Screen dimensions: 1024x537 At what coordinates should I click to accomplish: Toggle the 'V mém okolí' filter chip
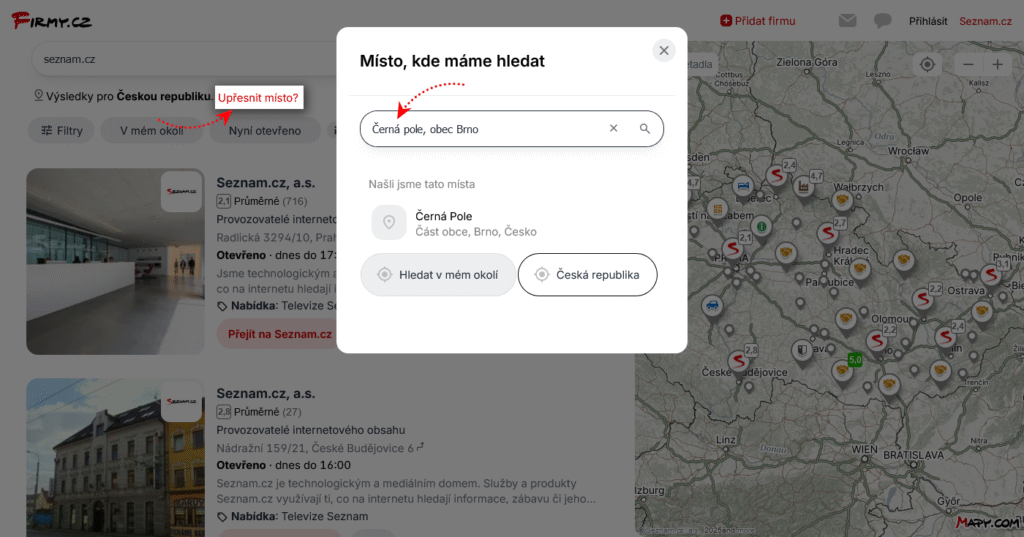[x=152, y=131]
